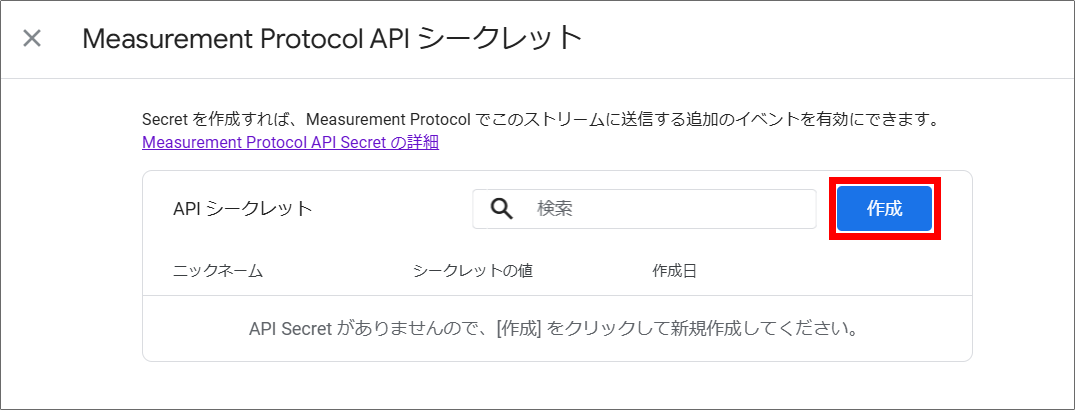Open Measurement Protocol API Secret の詳細 link
The width and height of the screenshot is (1075, 410).
pos(291,142)
